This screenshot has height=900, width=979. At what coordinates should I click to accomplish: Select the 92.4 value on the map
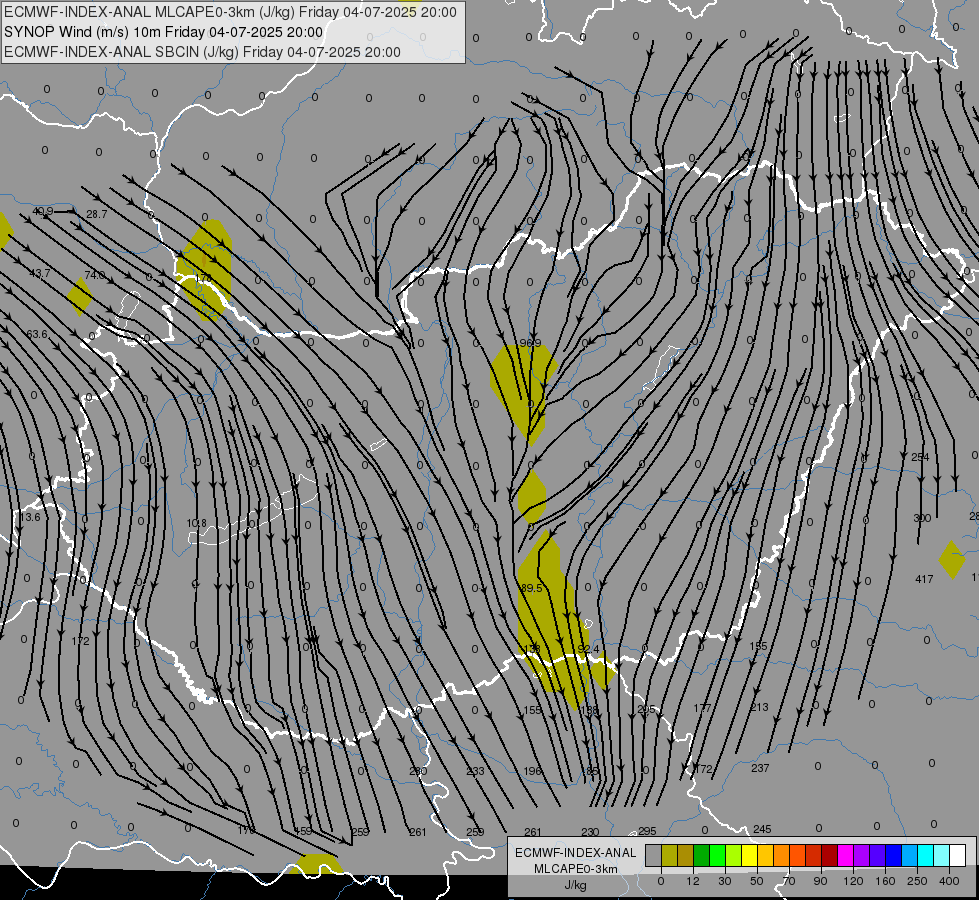[588, 650]
